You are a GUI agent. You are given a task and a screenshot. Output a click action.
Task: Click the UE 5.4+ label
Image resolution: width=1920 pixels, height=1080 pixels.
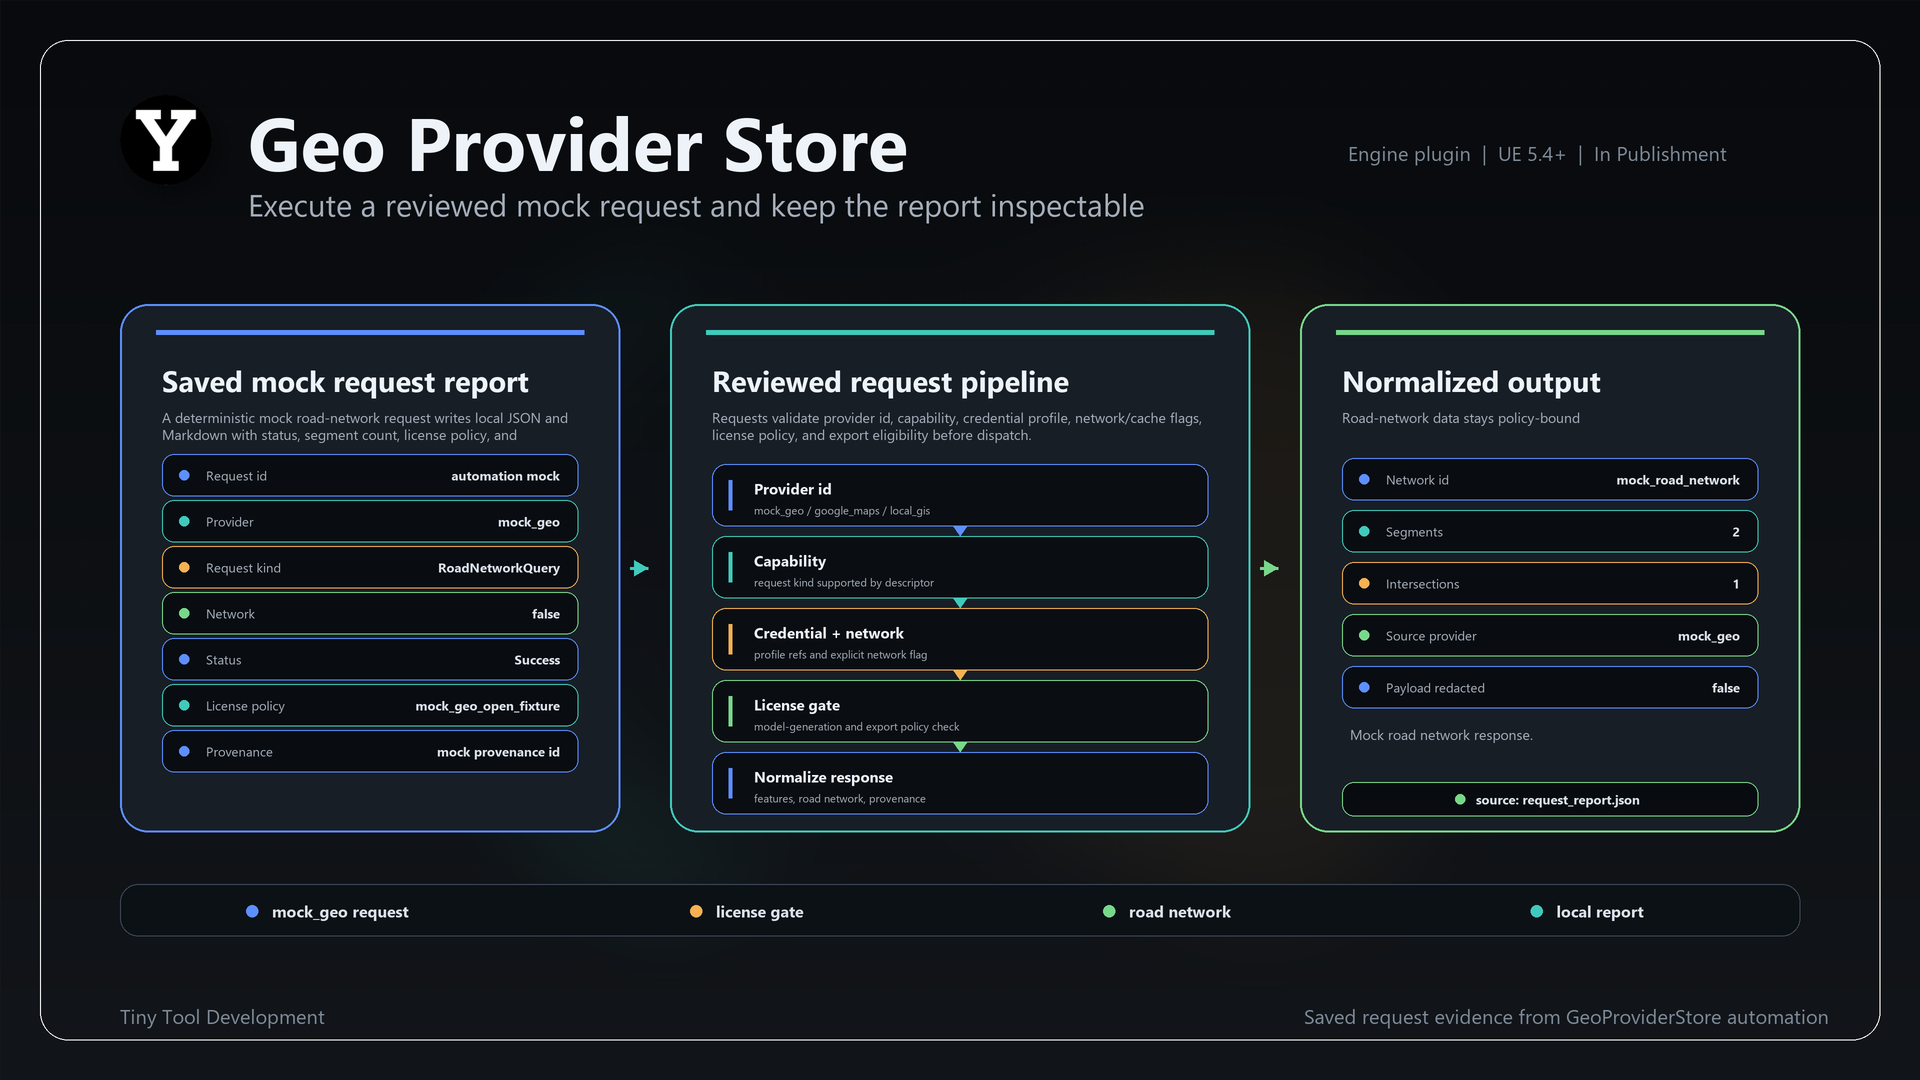pyautogui.click(x=1531, y=155)
